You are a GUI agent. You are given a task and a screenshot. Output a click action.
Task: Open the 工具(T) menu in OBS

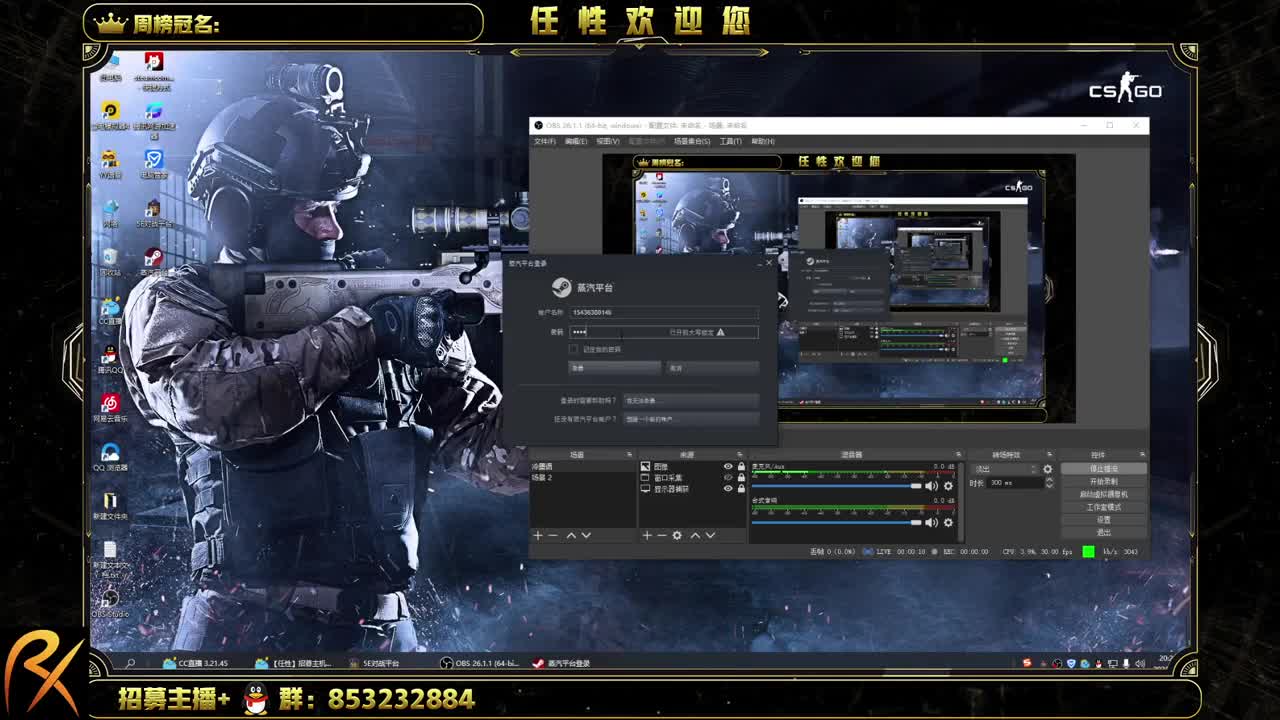pos(731,141)
